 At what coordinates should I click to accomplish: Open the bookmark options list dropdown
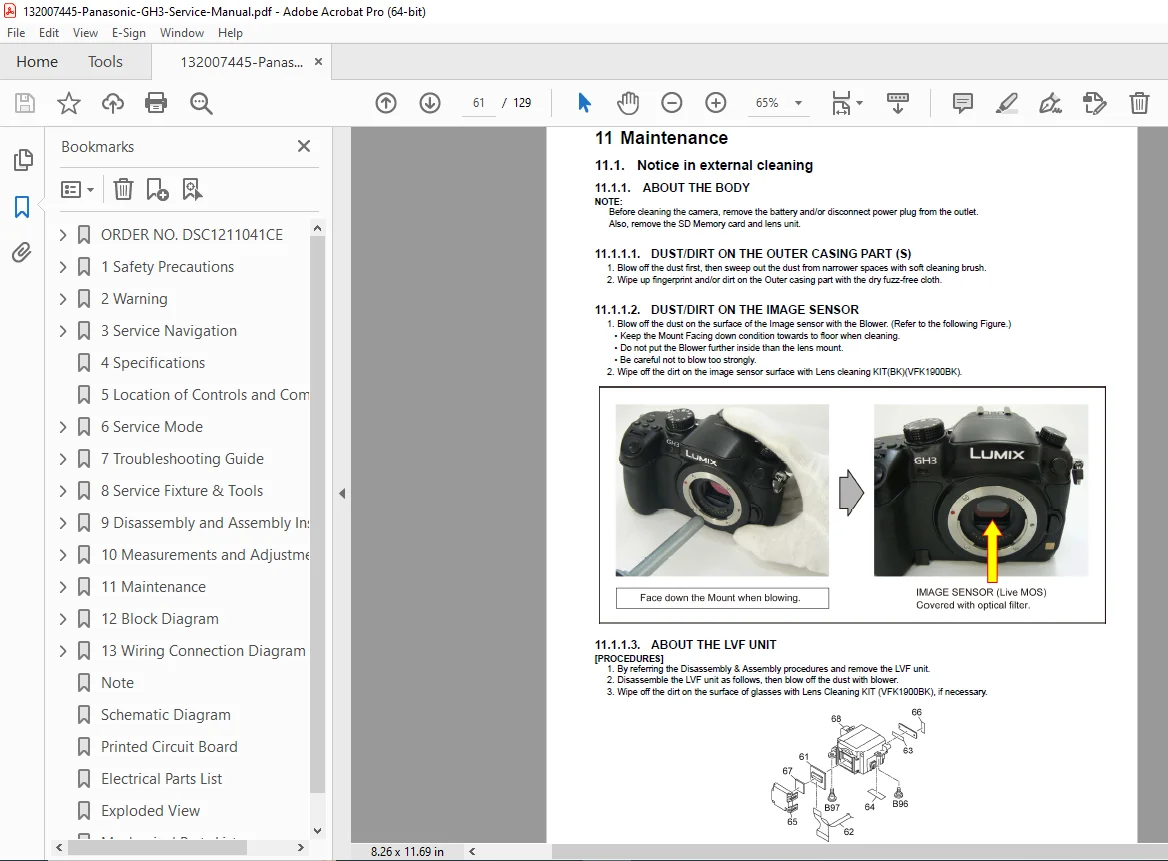pyautogui.click(x=77, y=189)
